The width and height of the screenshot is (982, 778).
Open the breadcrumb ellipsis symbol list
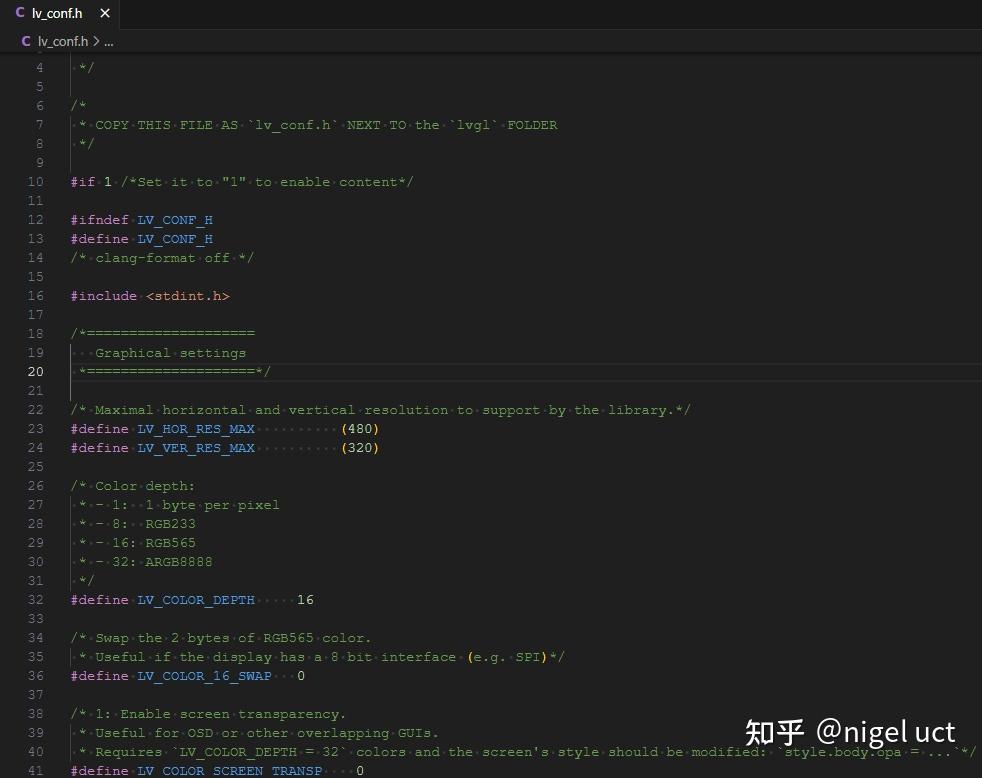[x=109, y=42]
